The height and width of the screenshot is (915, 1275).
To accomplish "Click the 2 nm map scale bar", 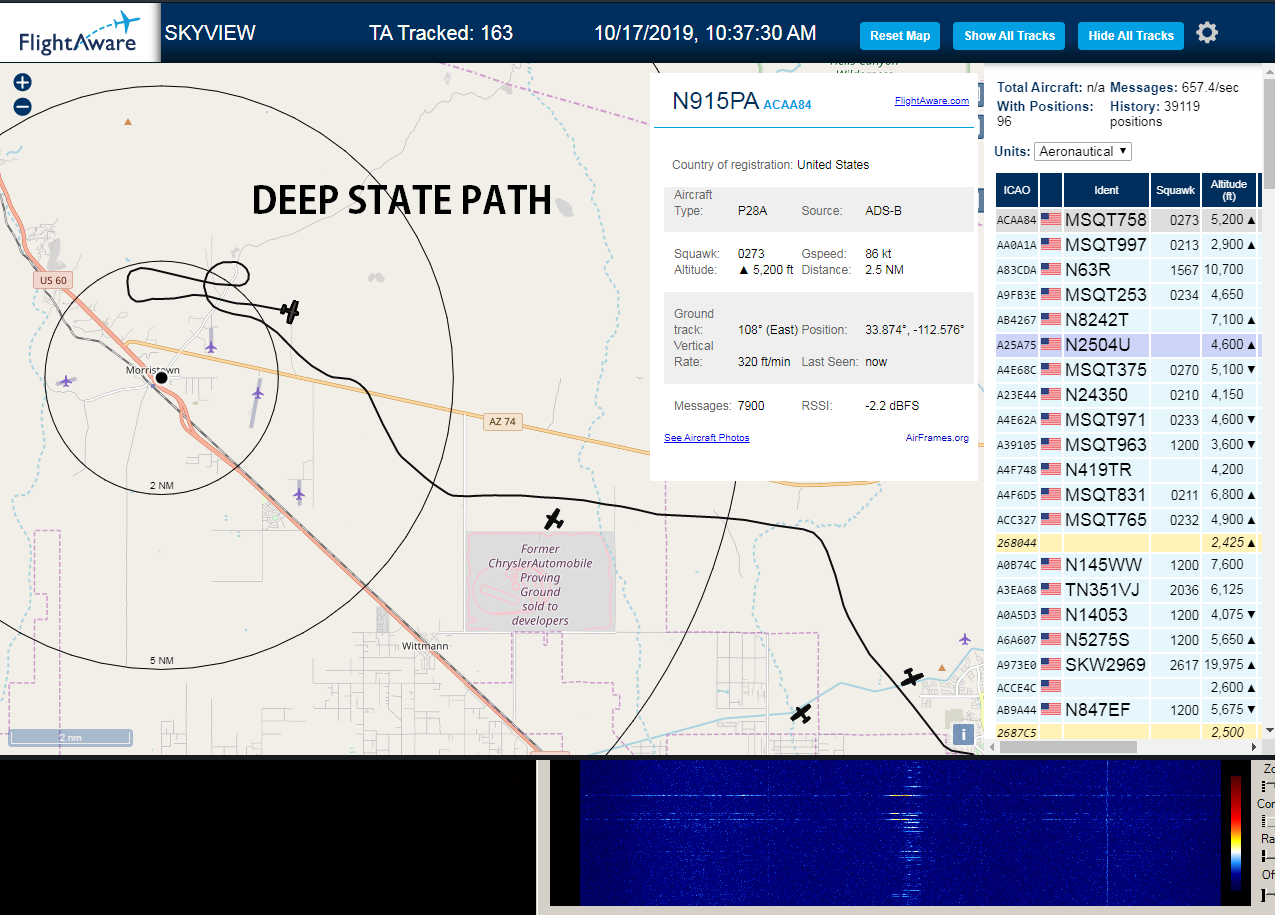I will pos(70,737).
